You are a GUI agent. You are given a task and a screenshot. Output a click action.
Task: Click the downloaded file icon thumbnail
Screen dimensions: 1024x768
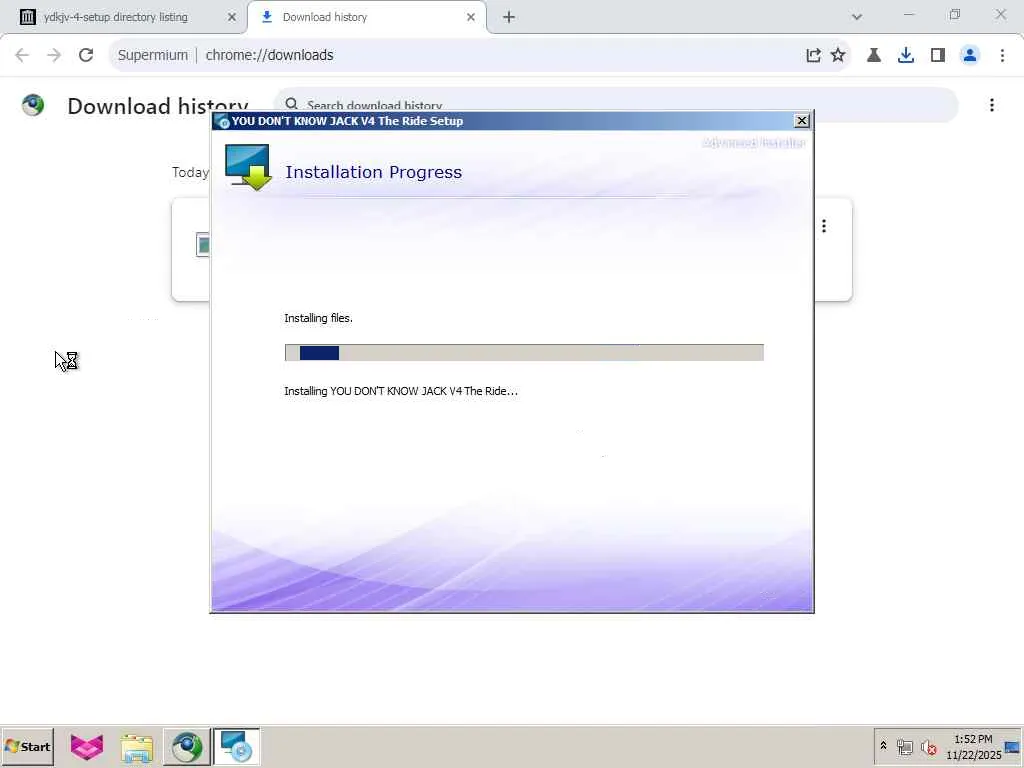[x=203, y=244]
